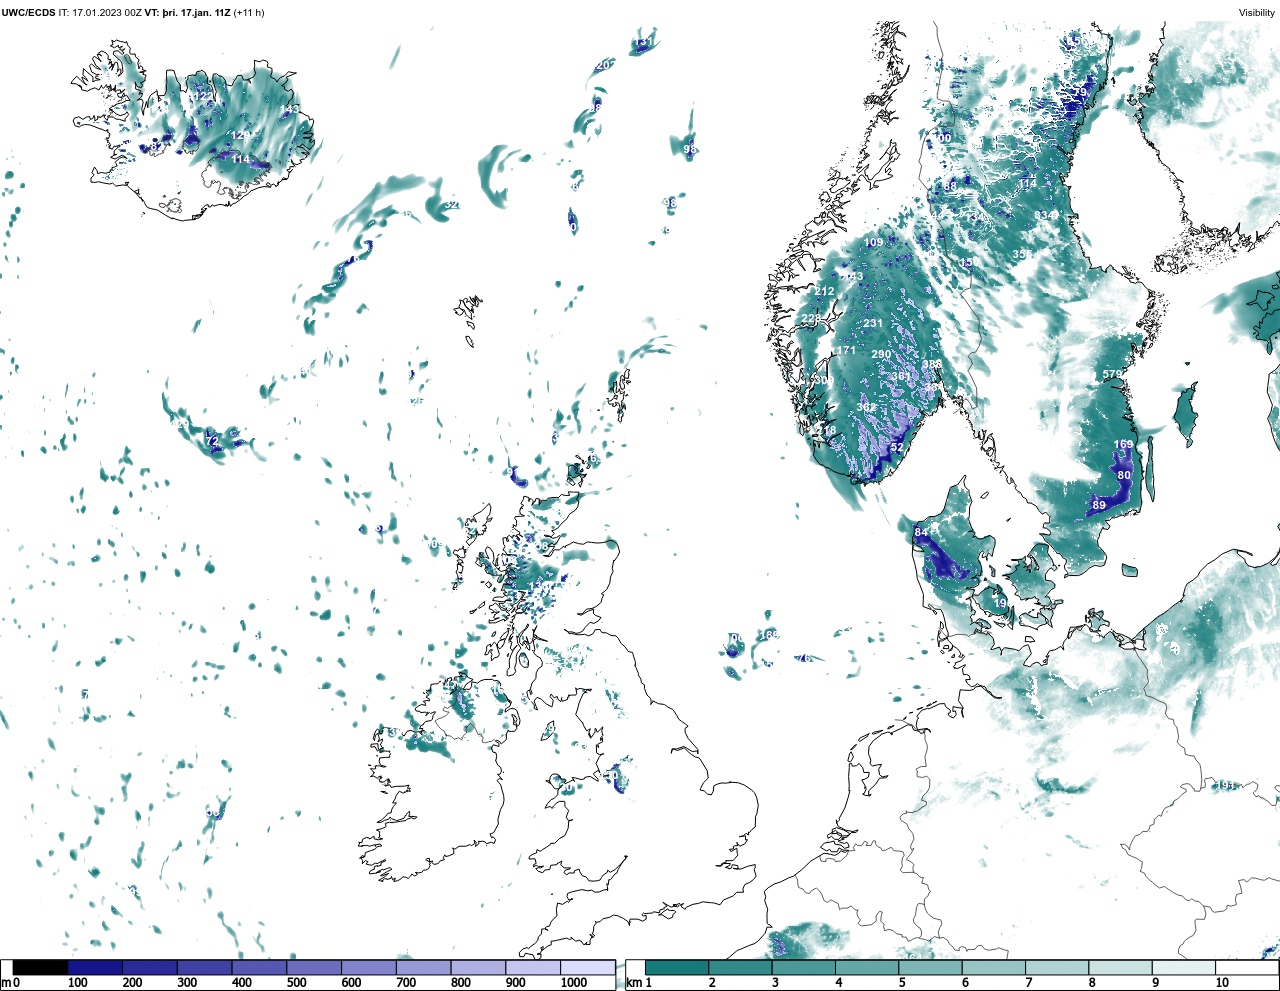Click map value '80' in southeast Sweden
The height and width of the screenshot is (991, 1280).
point(1124,476)
